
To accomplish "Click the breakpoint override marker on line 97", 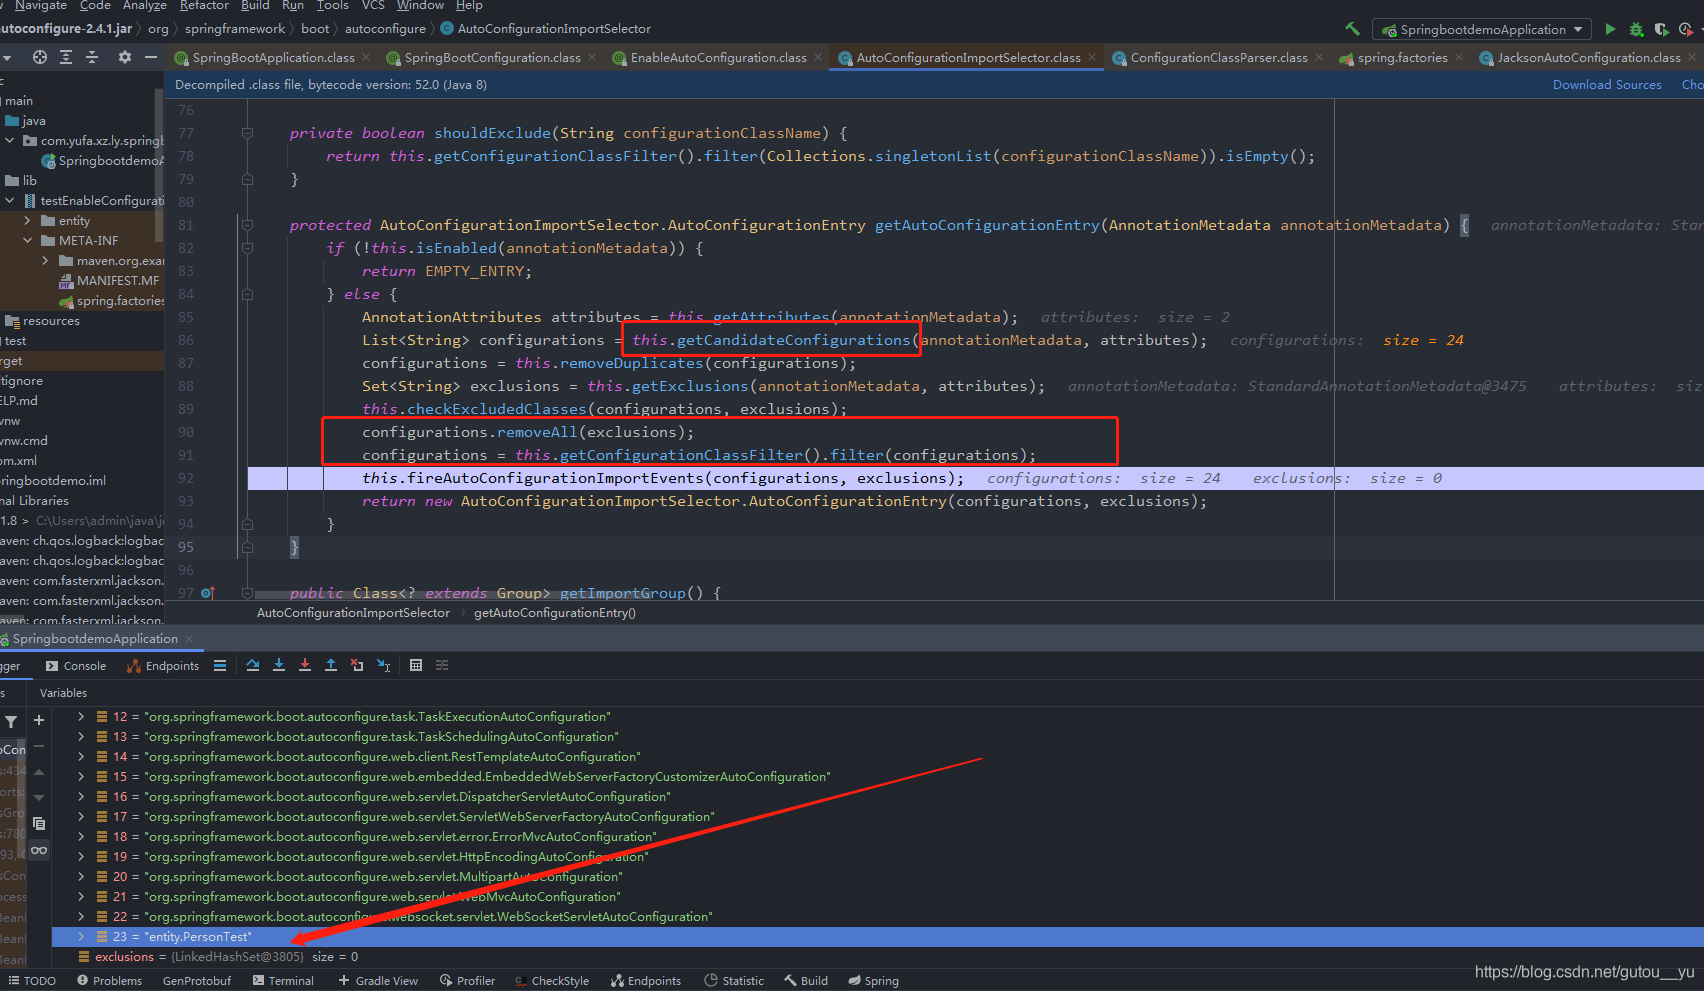I will (208, 593).
